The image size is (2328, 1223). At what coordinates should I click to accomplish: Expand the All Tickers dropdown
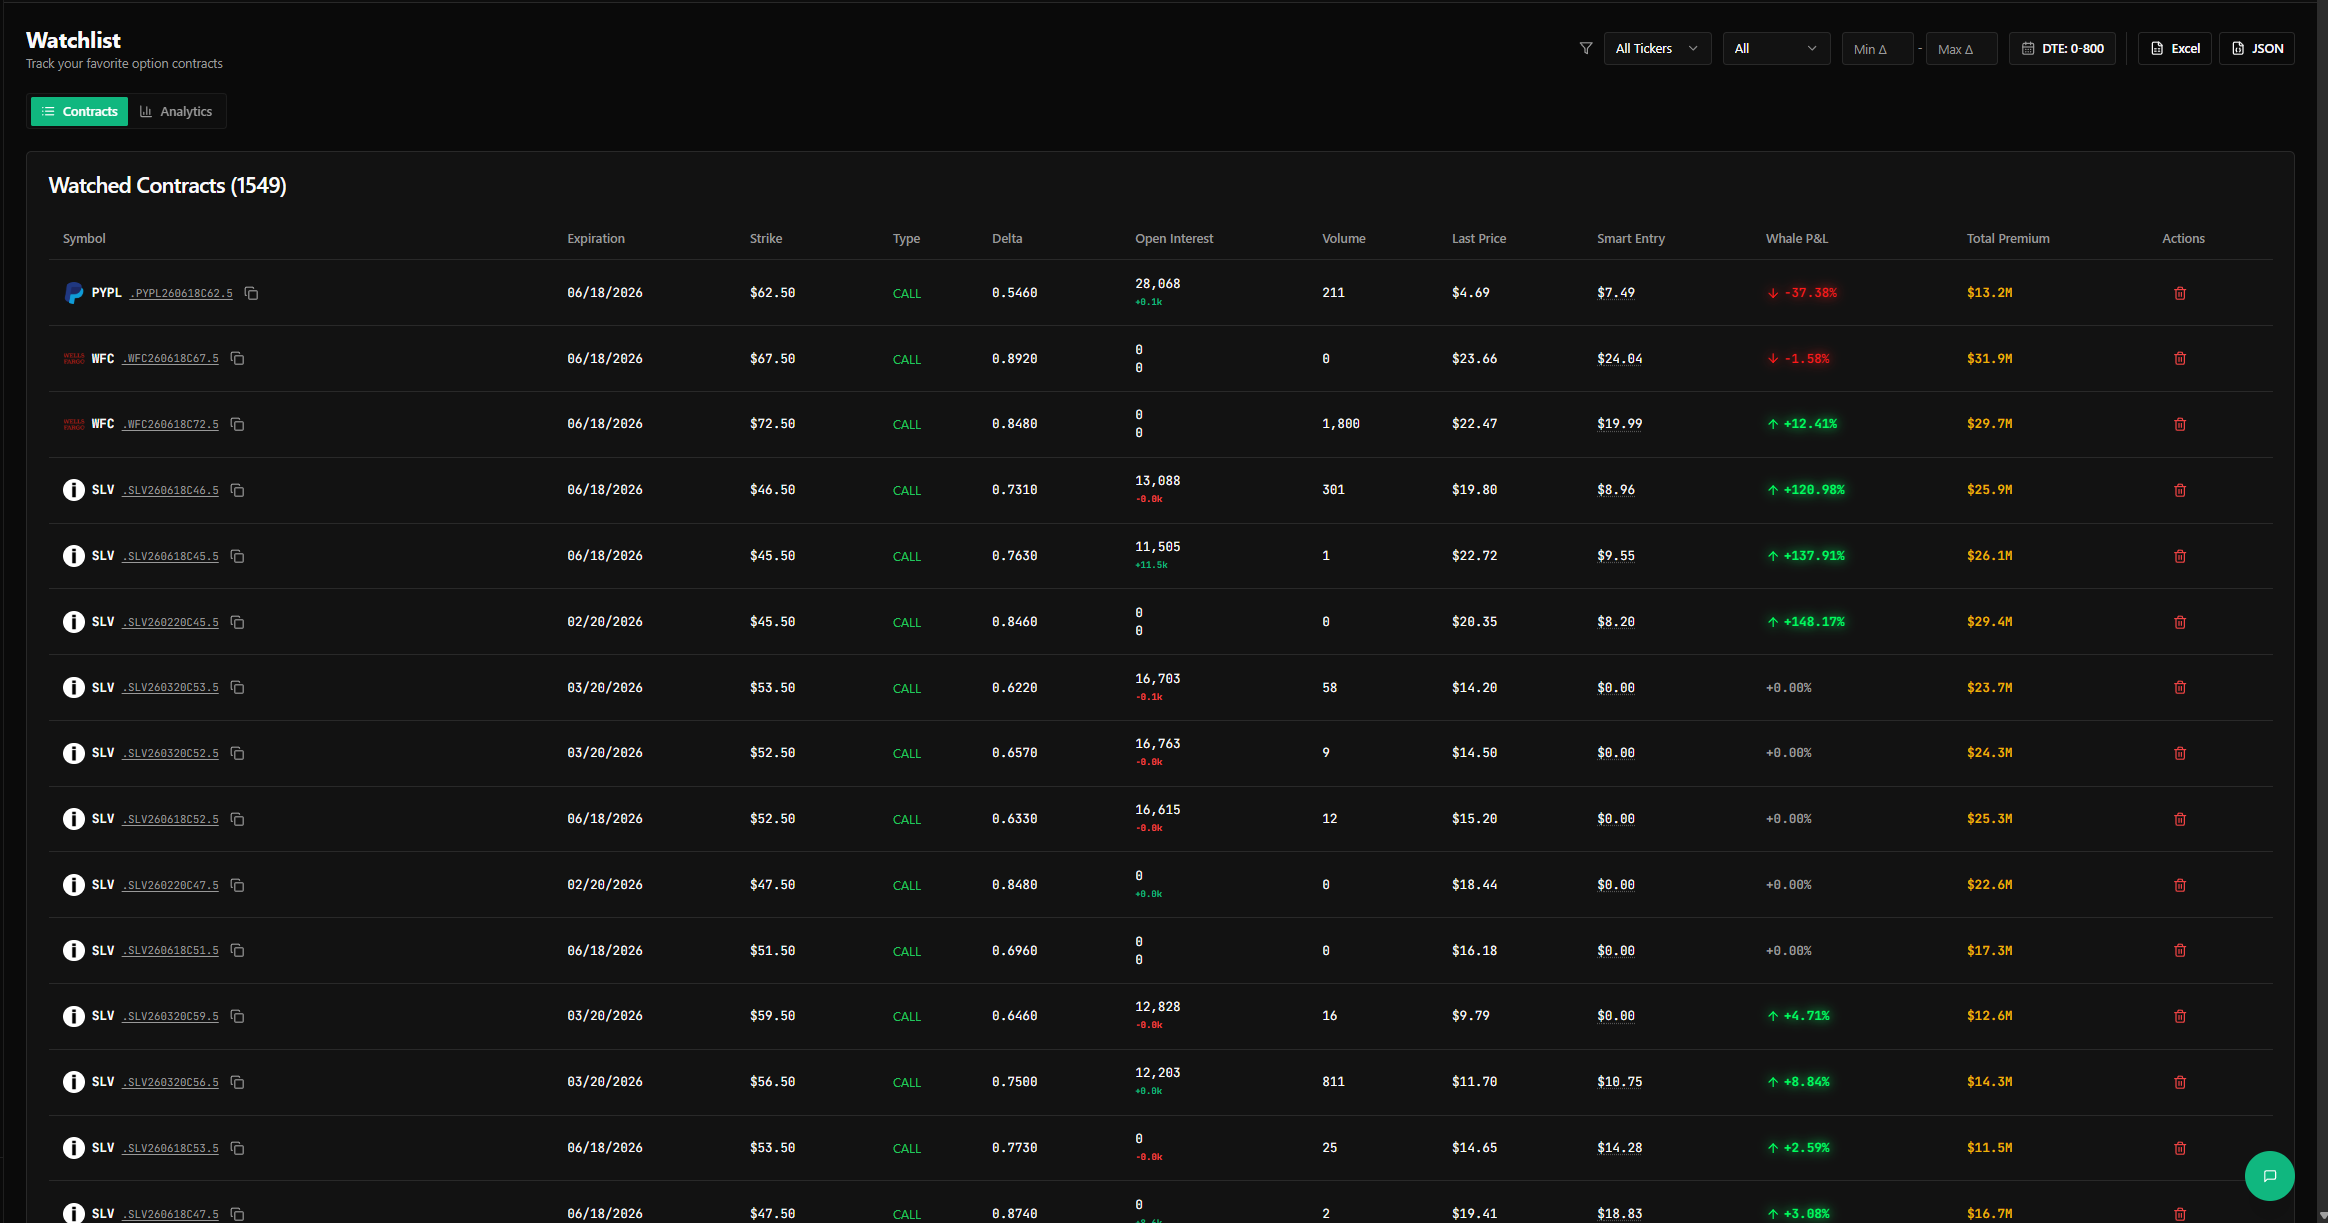tap(1656, 48)
